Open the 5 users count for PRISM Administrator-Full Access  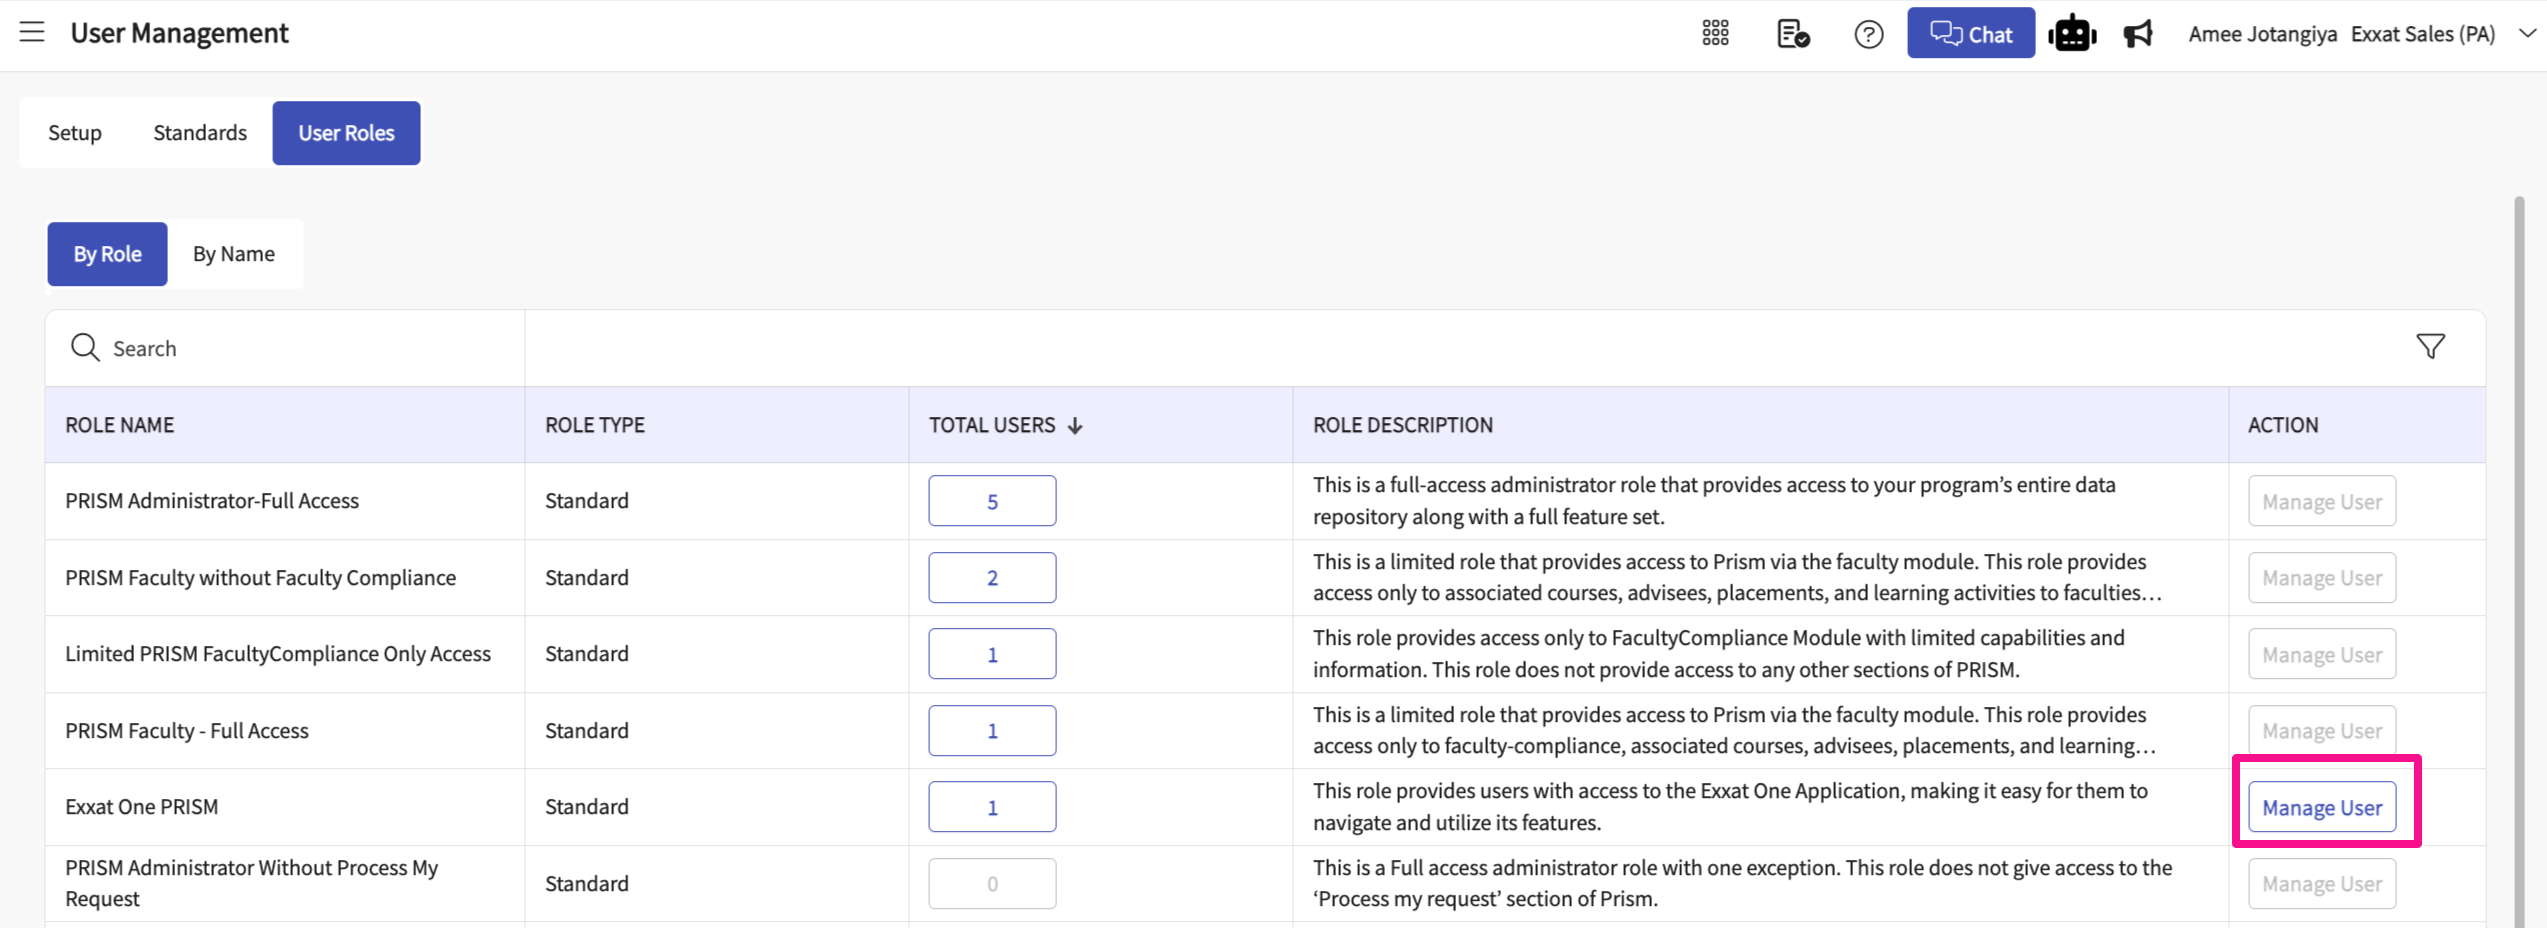(992, 501)
